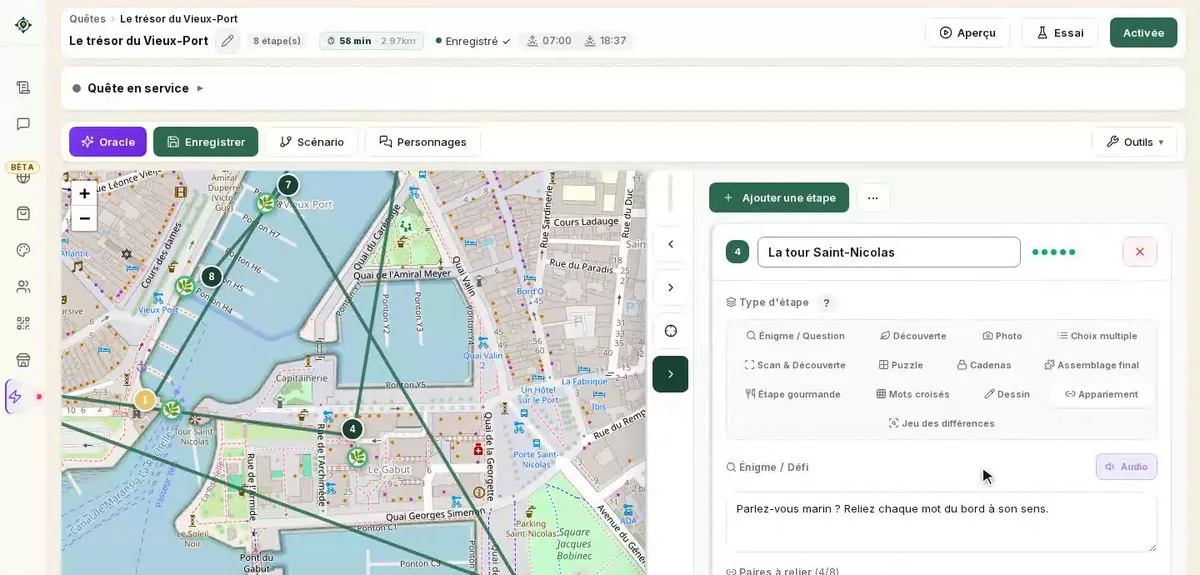
Task: Select the Choix multiple step type
Action: [1097, 336]
